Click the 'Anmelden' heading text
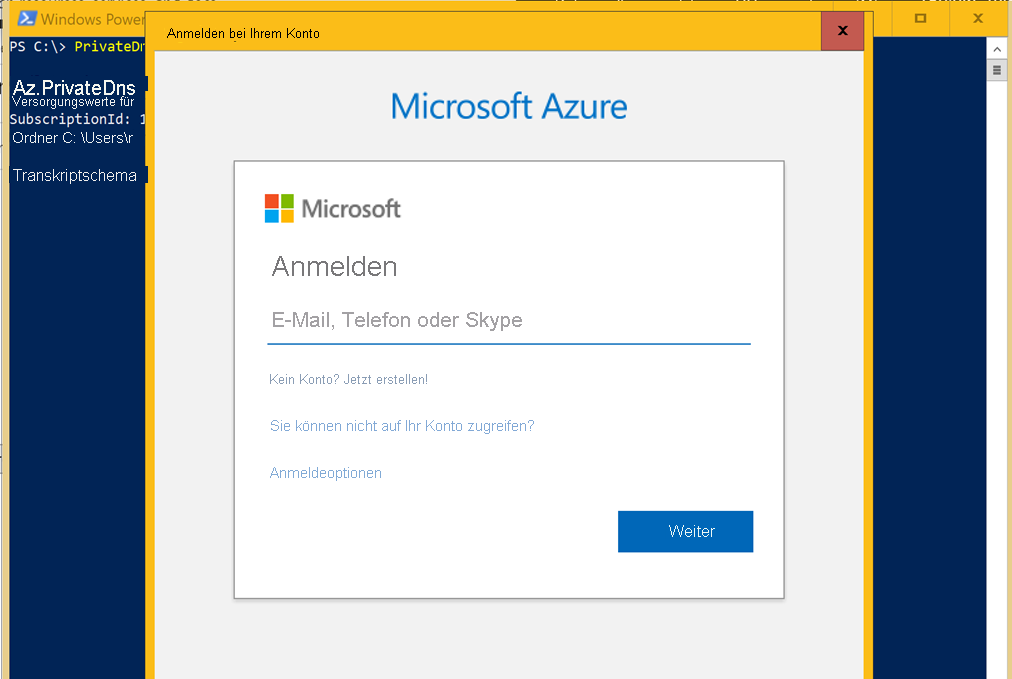Image resolution: width=1012 pixels, height=679 pixels. tap(334, 267)
